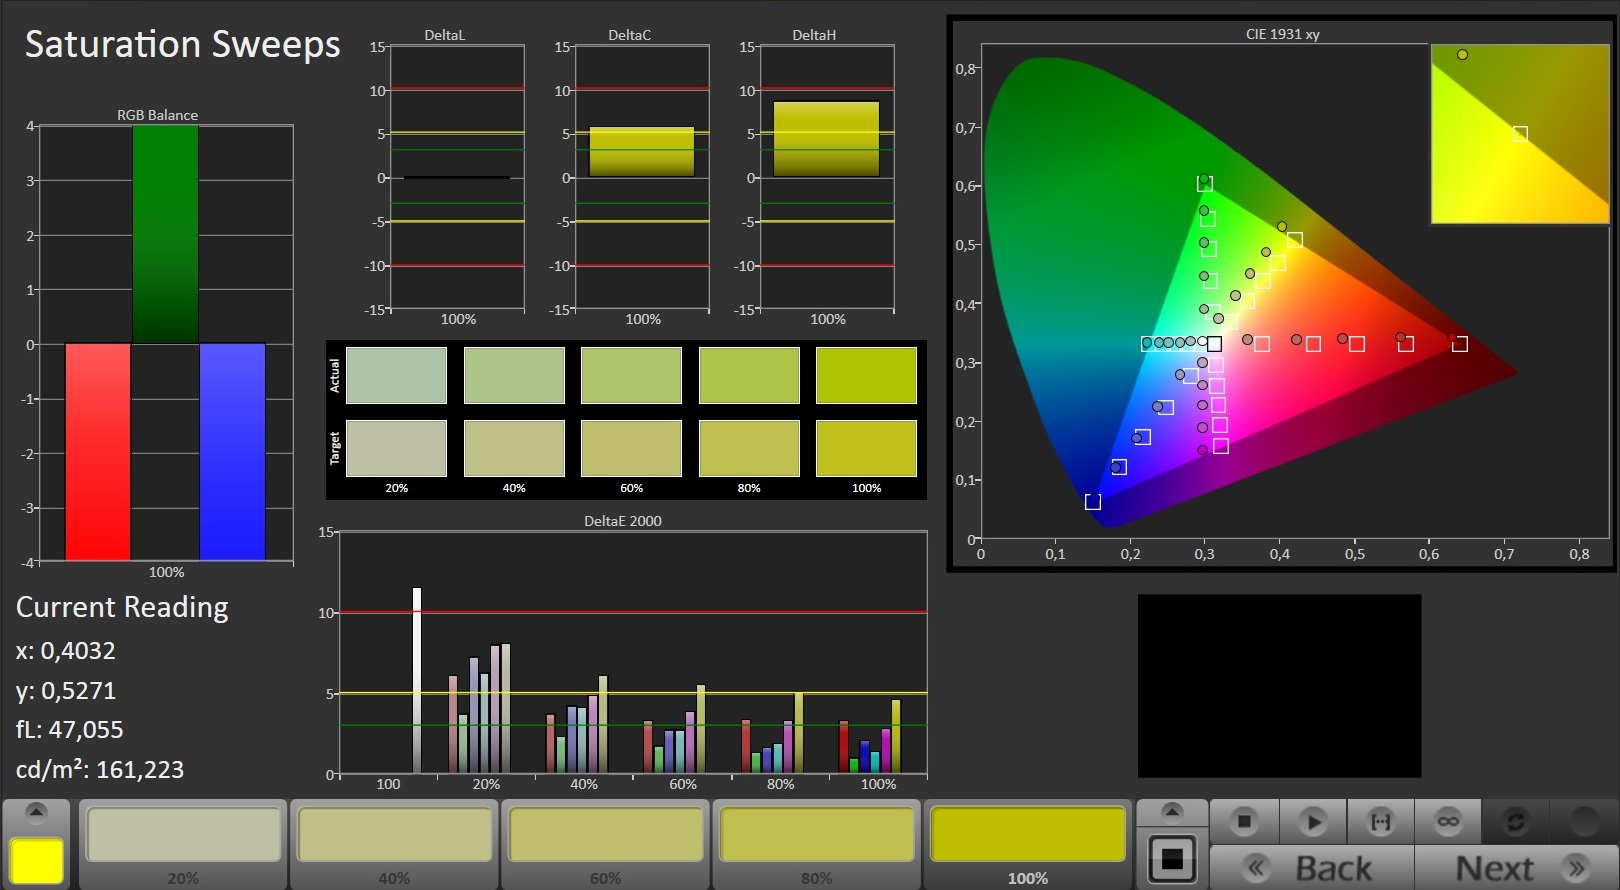
Task: Expand the arrow above the black square
Action: [1172, 811]
